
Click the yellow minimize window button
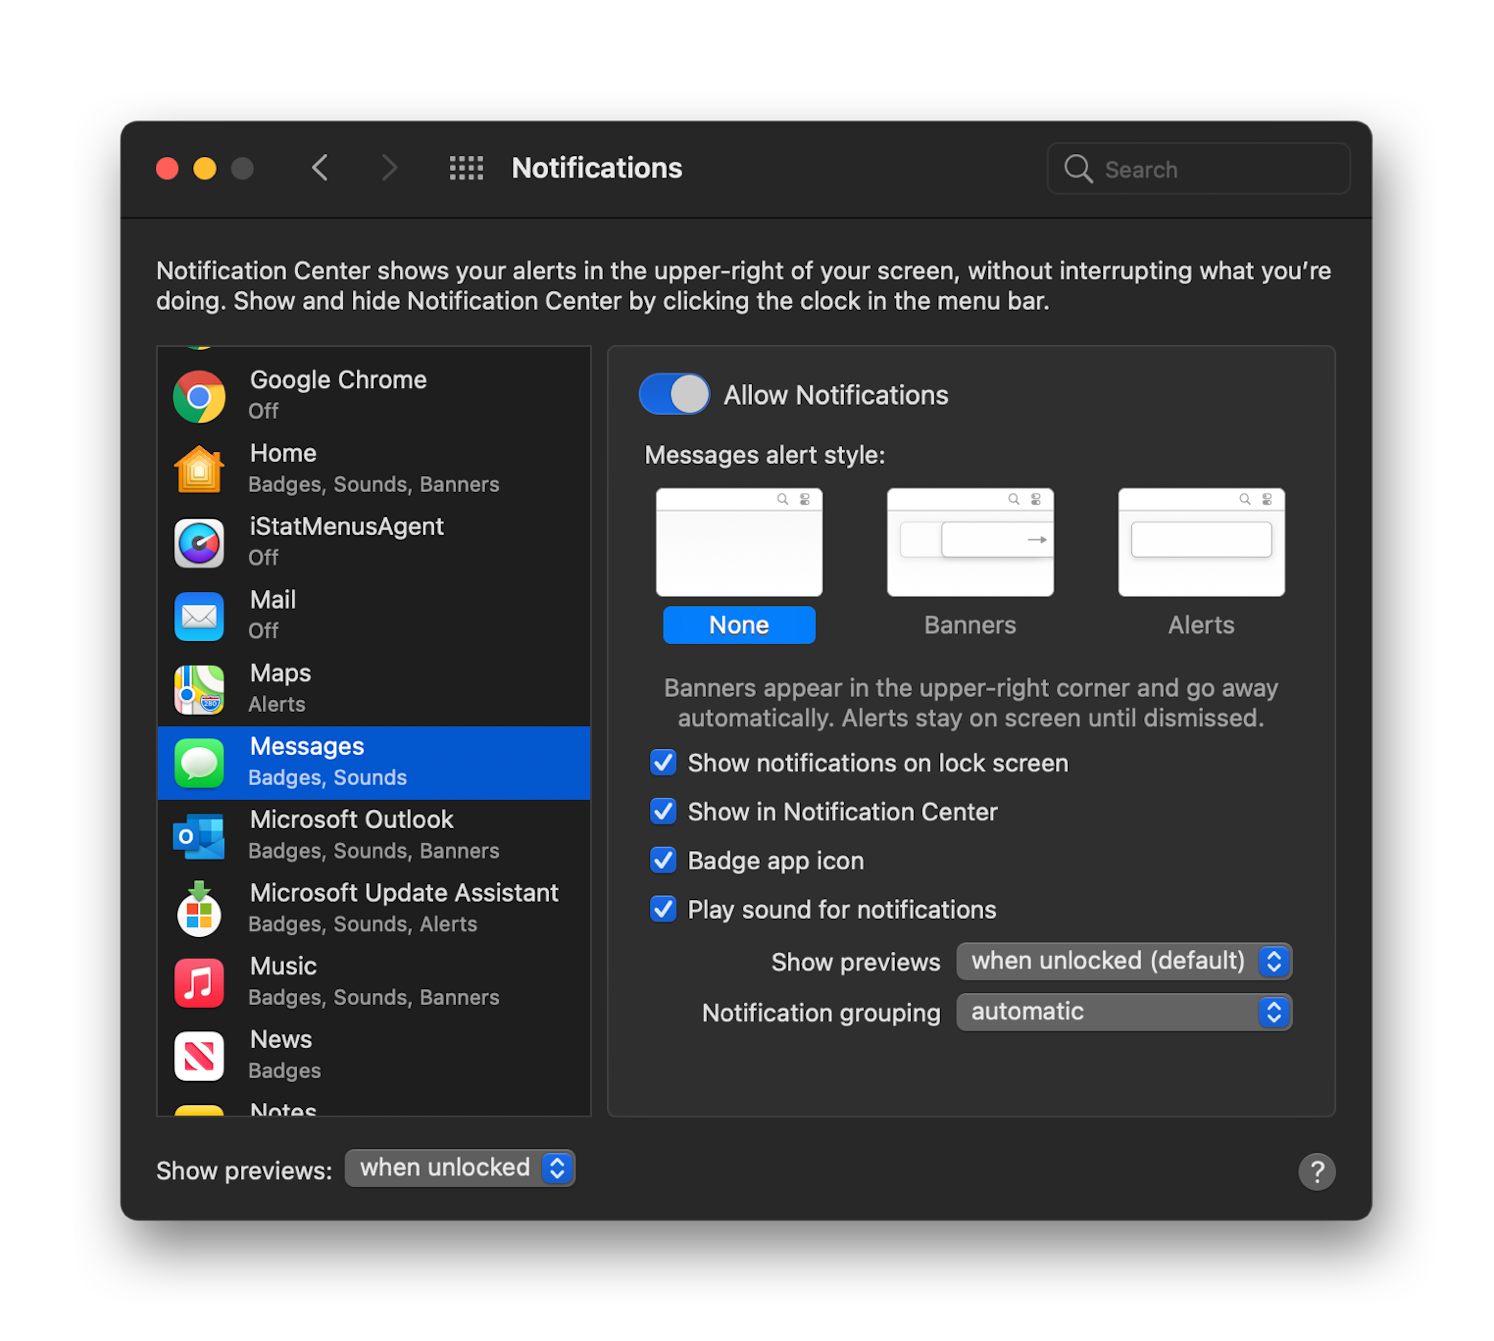(205, 168)
